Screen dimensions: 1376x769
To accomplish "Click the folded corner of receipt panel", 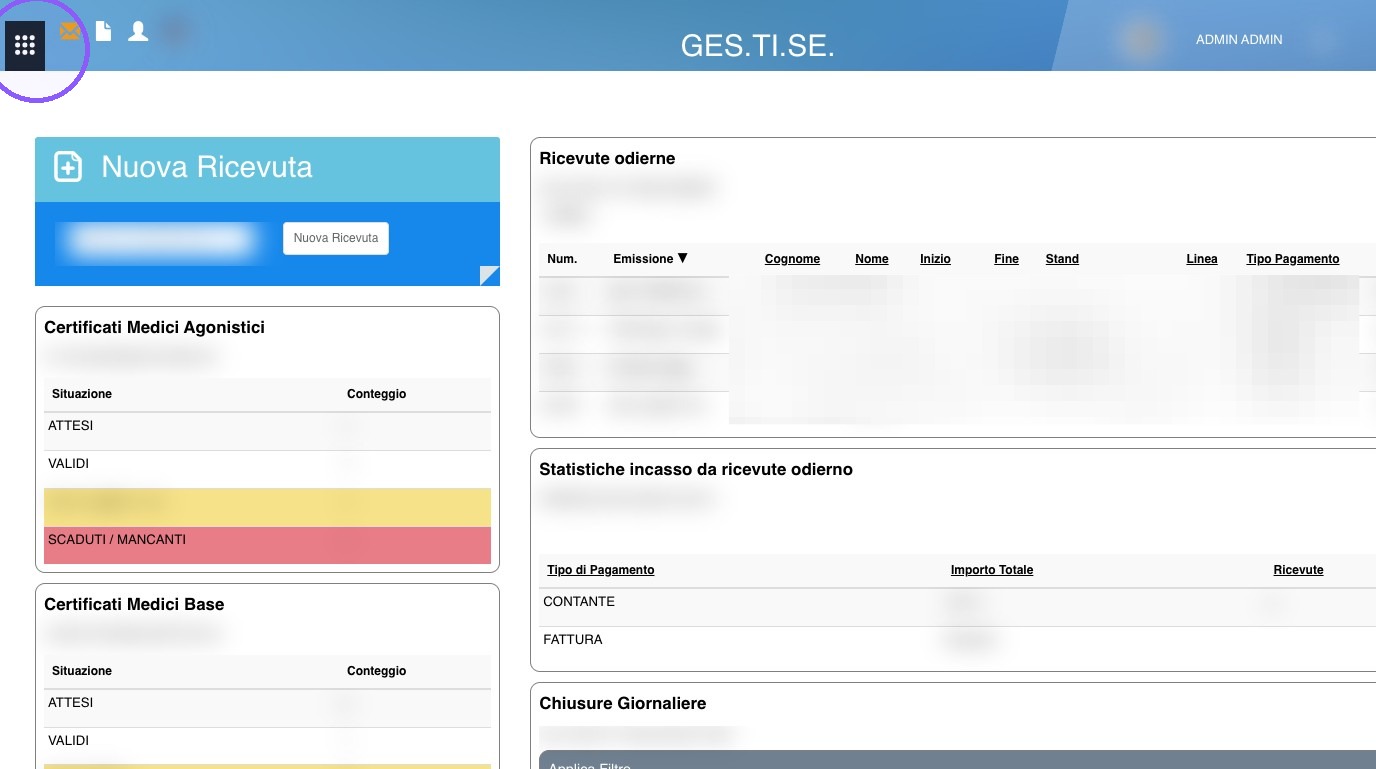I will click(x=489, y=276).
